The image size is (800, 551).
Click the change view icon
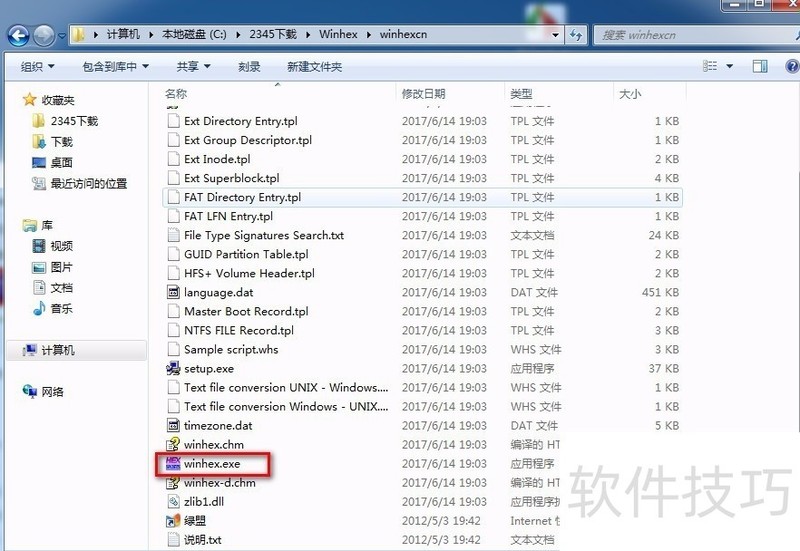pyautogui.click(x=710, y=66)
